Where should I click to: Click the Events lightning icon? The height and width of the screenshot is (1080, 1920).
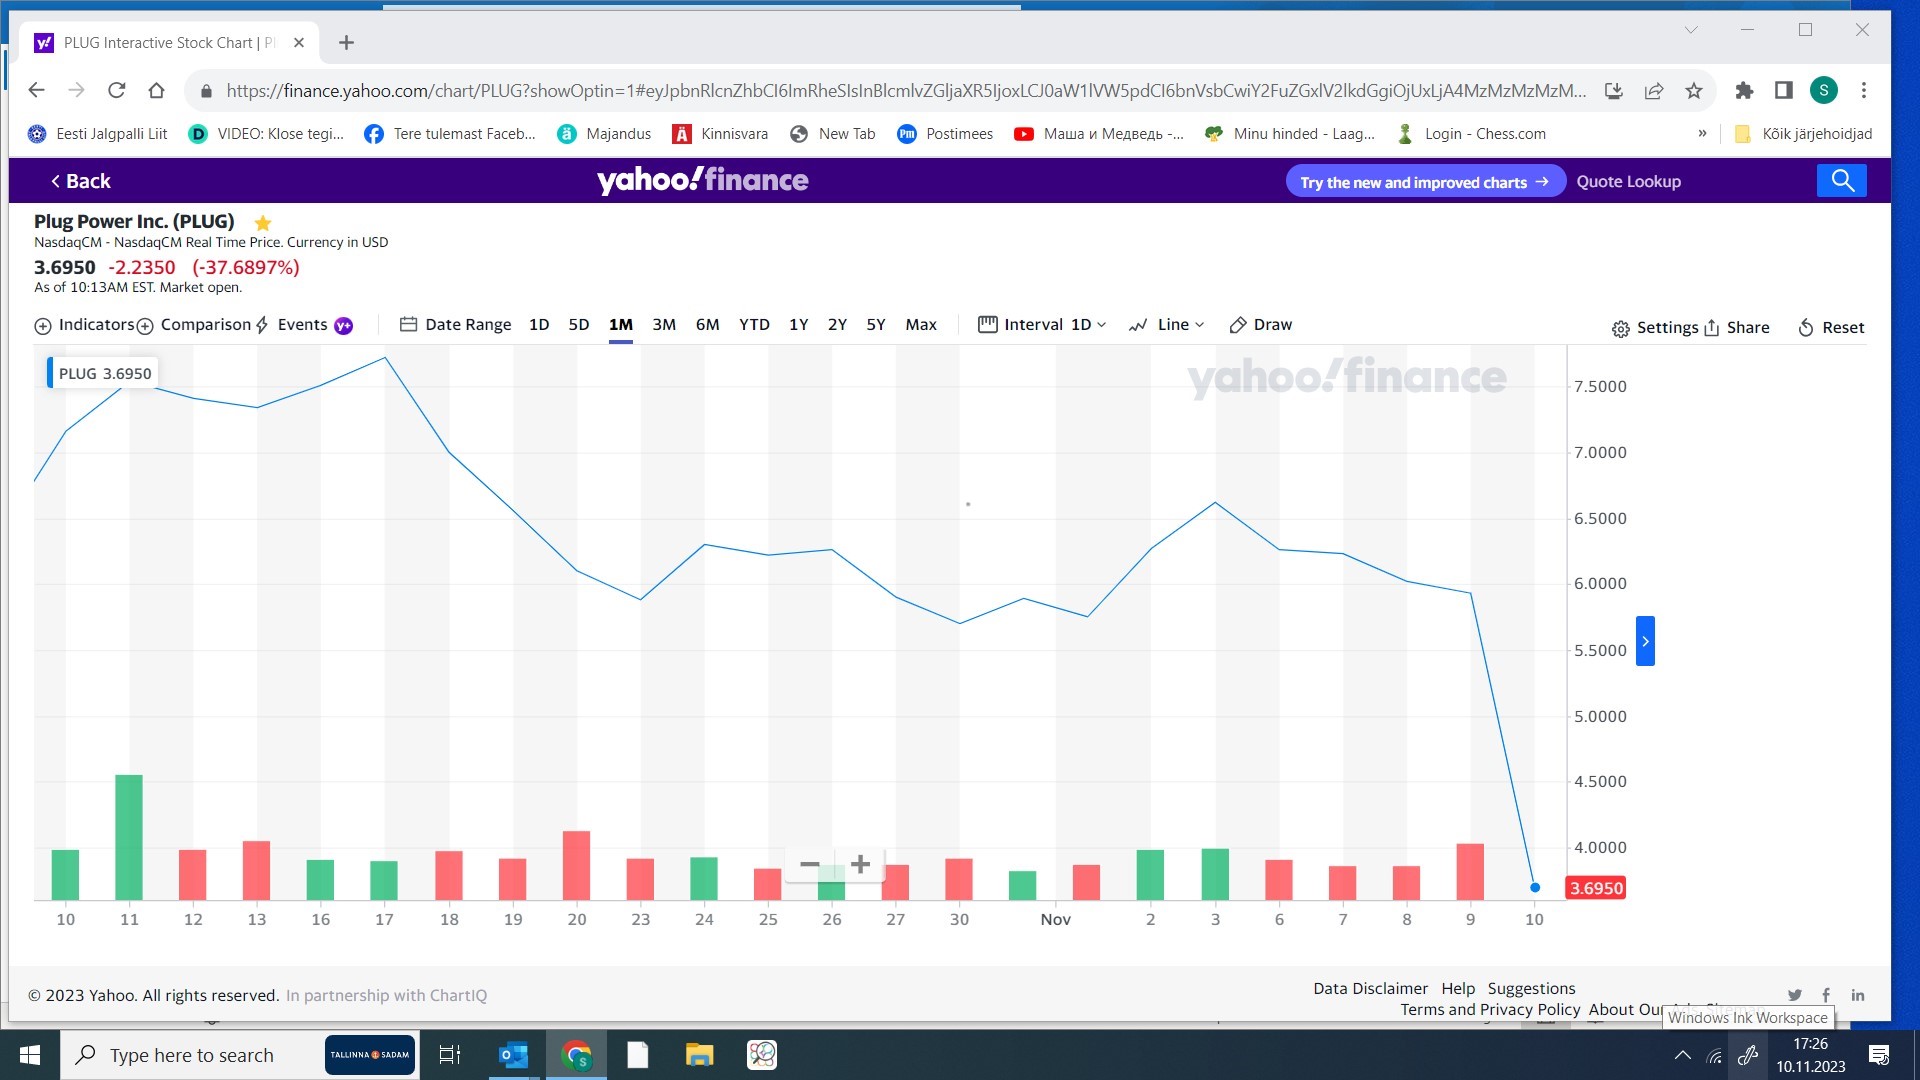tap(263, 325)
